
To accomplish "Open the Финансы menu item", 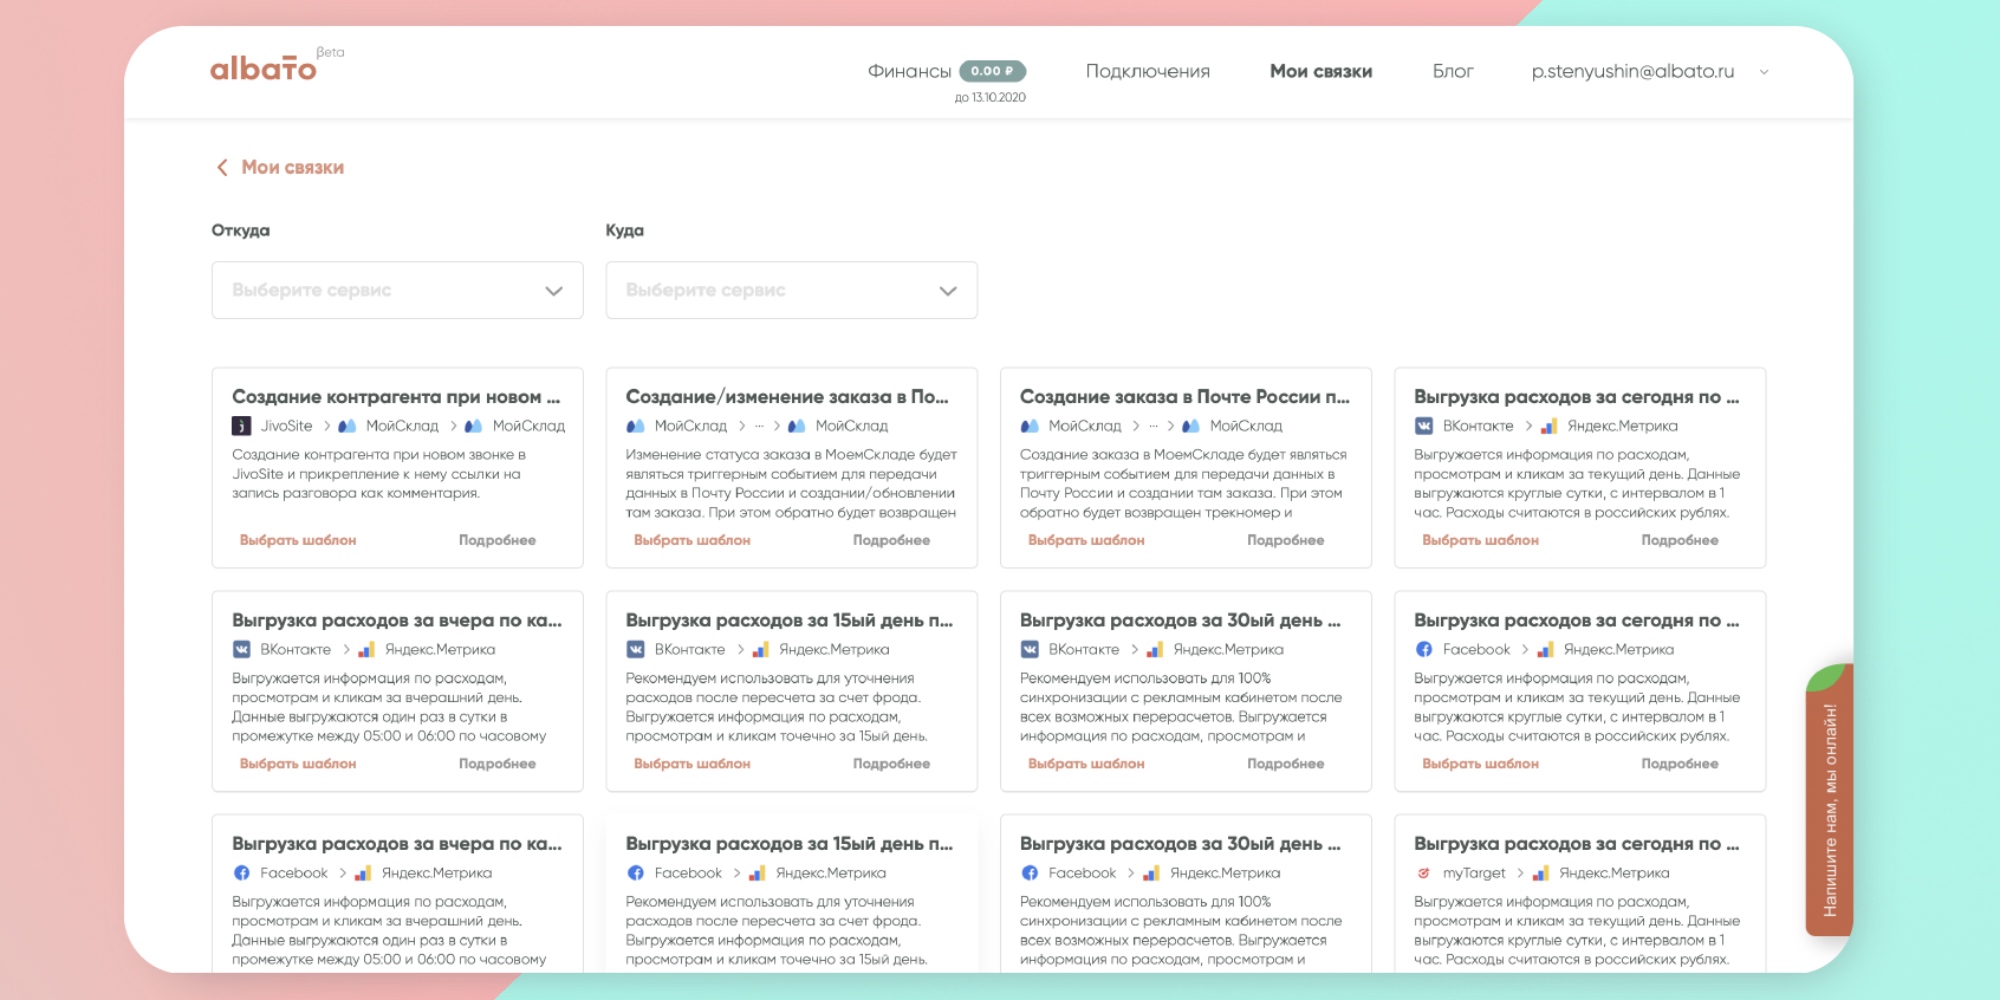I will tap(909, 71).
